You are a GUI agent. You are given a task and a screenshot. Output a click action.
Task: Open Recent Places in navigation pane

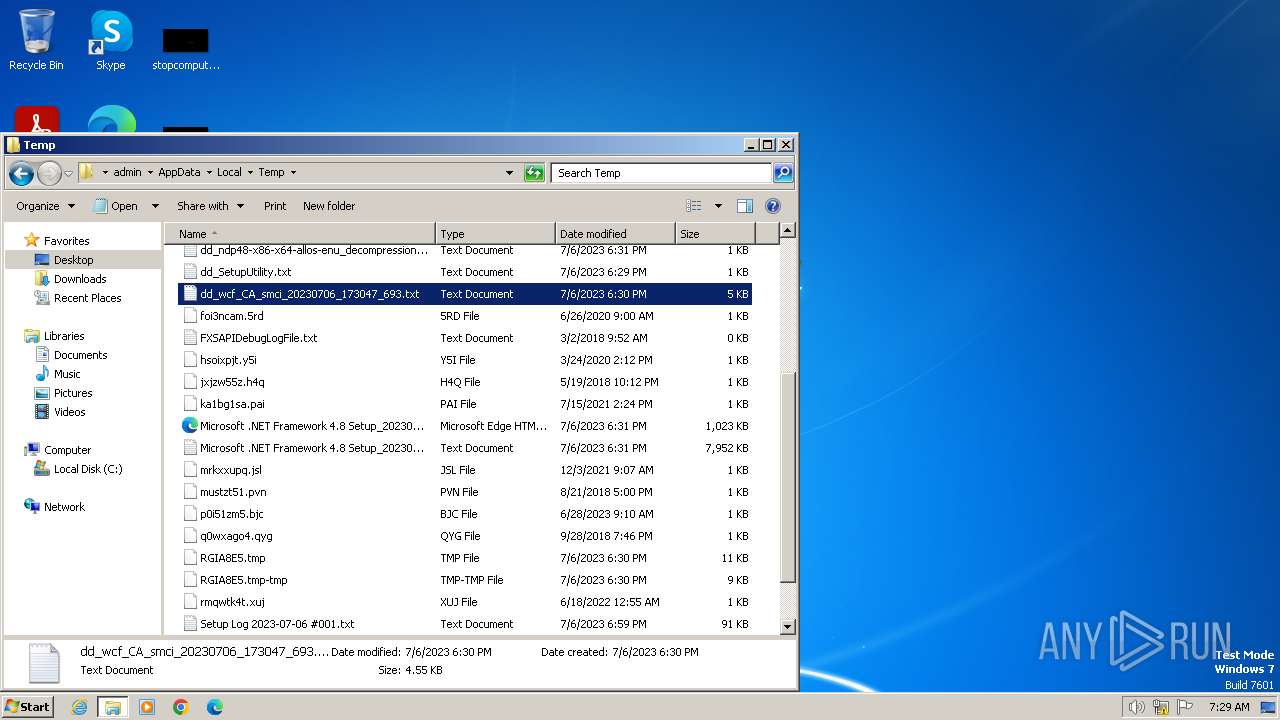87,298
